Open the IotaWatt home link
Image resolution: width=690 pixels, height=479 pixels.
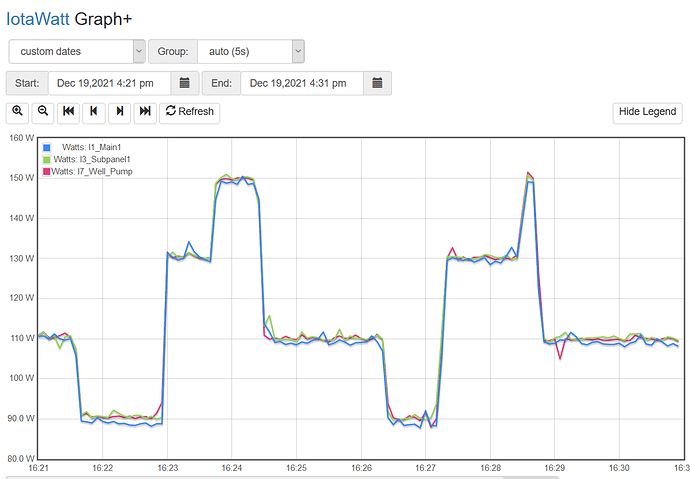pyautogui.click(x=38, y=19)
